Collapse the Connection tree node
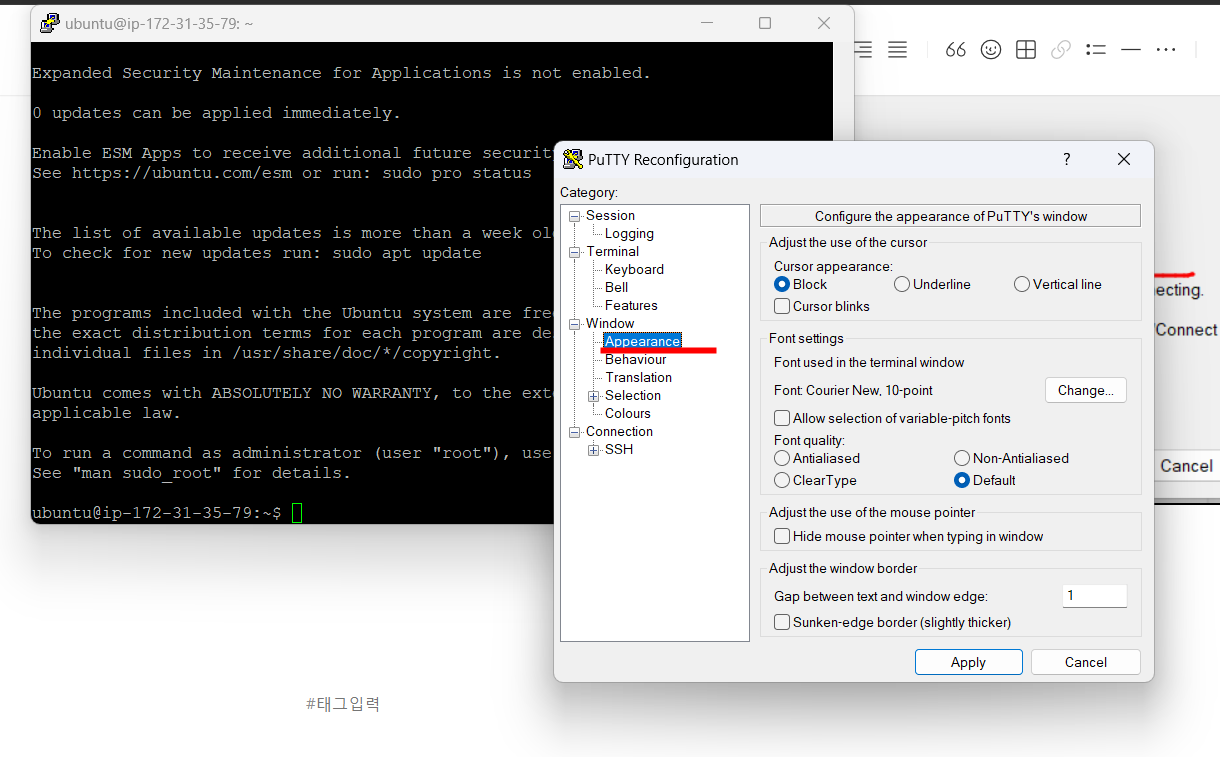The width and height of the screenshot is (1220, 757). 575,431
